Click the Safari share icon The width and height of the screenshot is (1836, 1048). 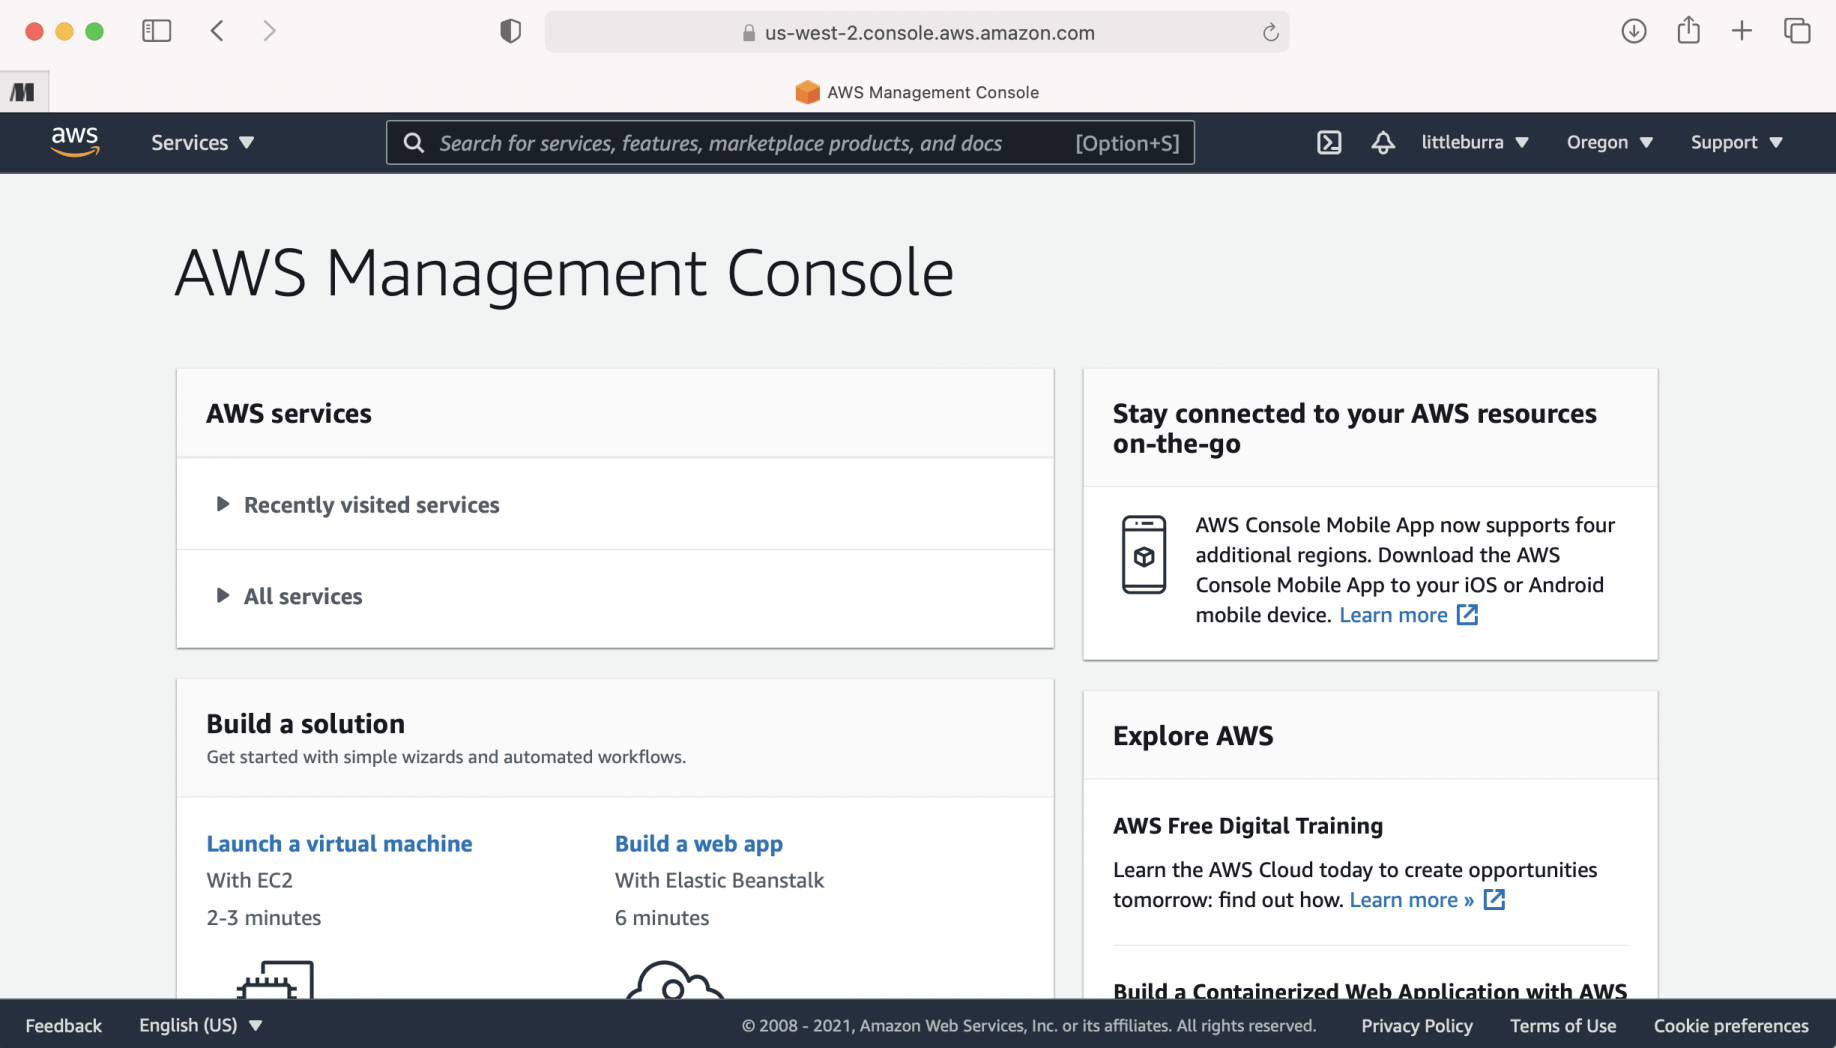1688,31
